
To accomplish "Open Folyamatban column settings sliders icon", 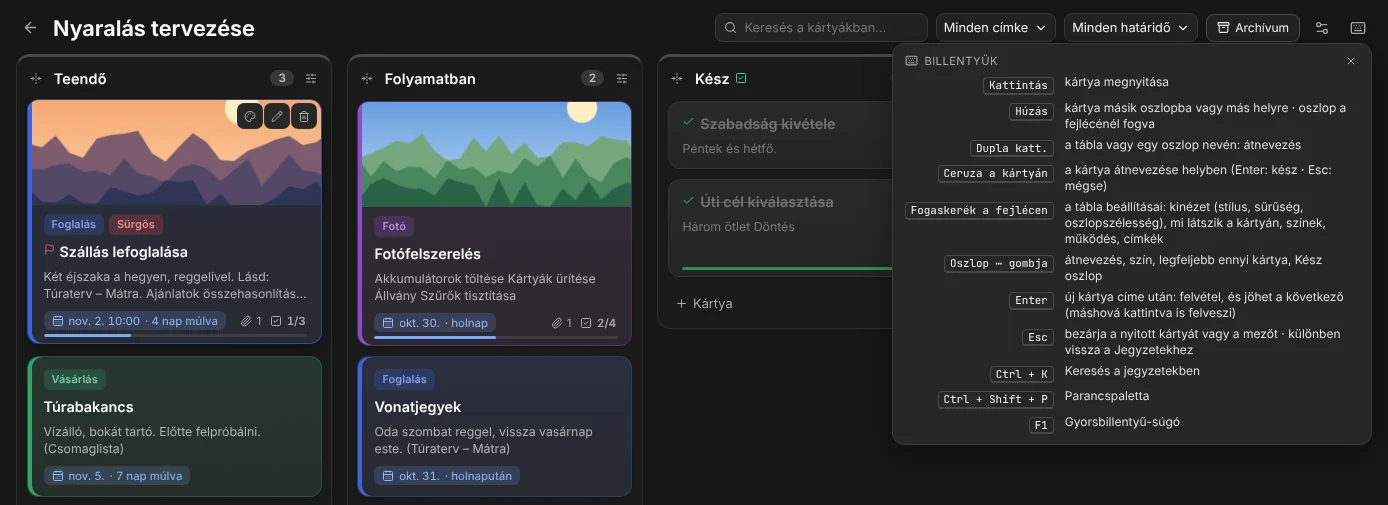I will point(622,78).
